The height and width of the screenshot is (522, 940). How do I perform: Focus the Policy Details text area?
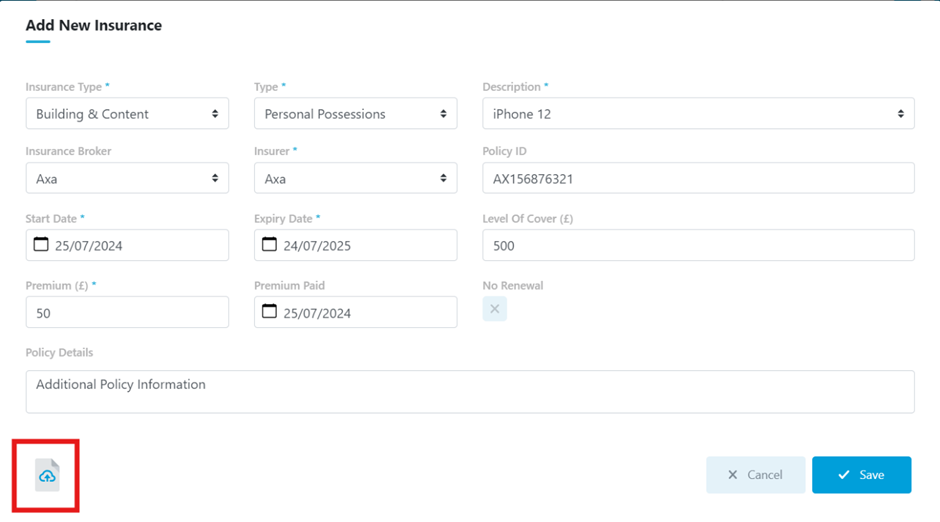point(470,391)
